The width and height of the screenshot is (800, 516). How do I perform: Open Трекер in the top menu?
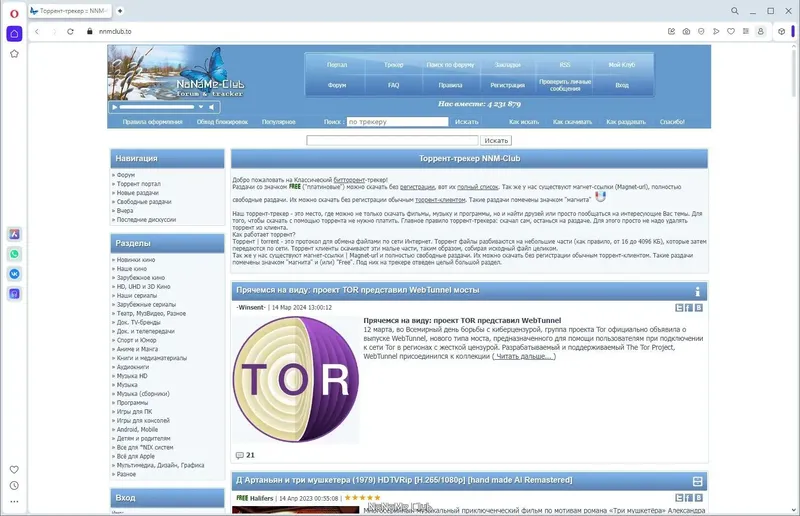(393, 65)
